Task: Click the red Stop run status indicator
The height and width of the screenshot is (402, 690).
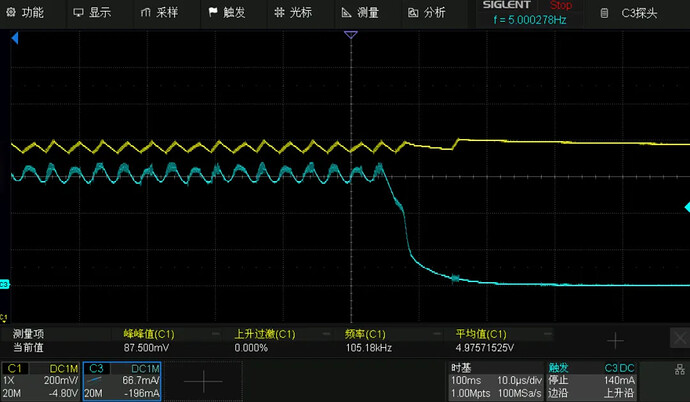Action: tap(561, 6)
